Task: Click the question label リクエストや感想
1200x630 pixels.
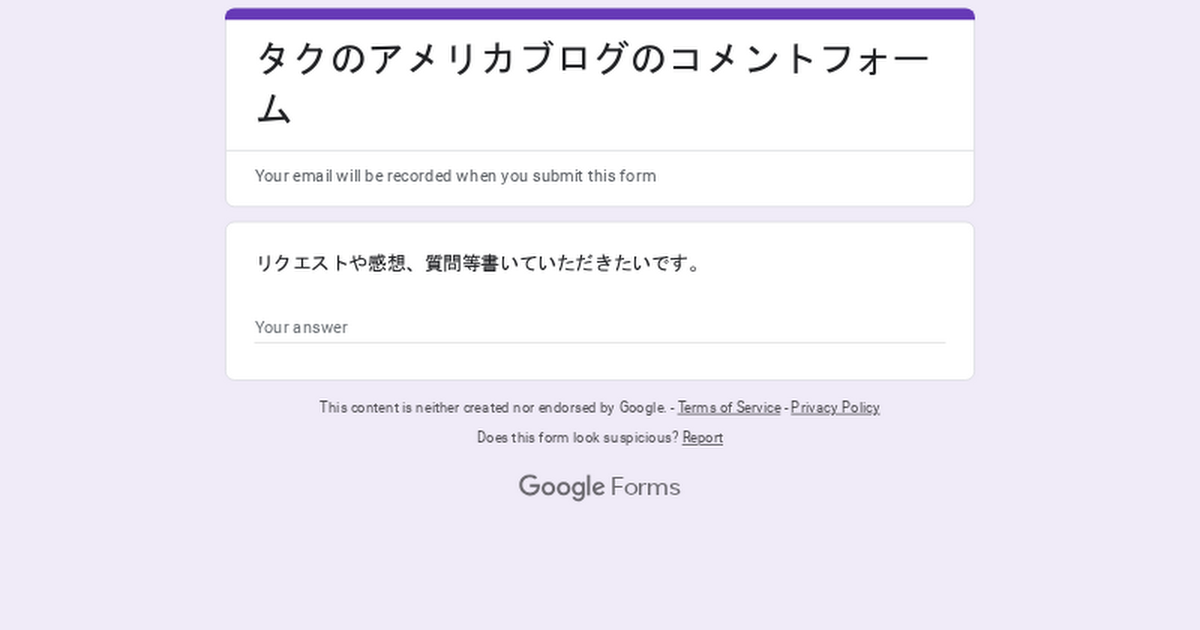Action: [478, 264]
